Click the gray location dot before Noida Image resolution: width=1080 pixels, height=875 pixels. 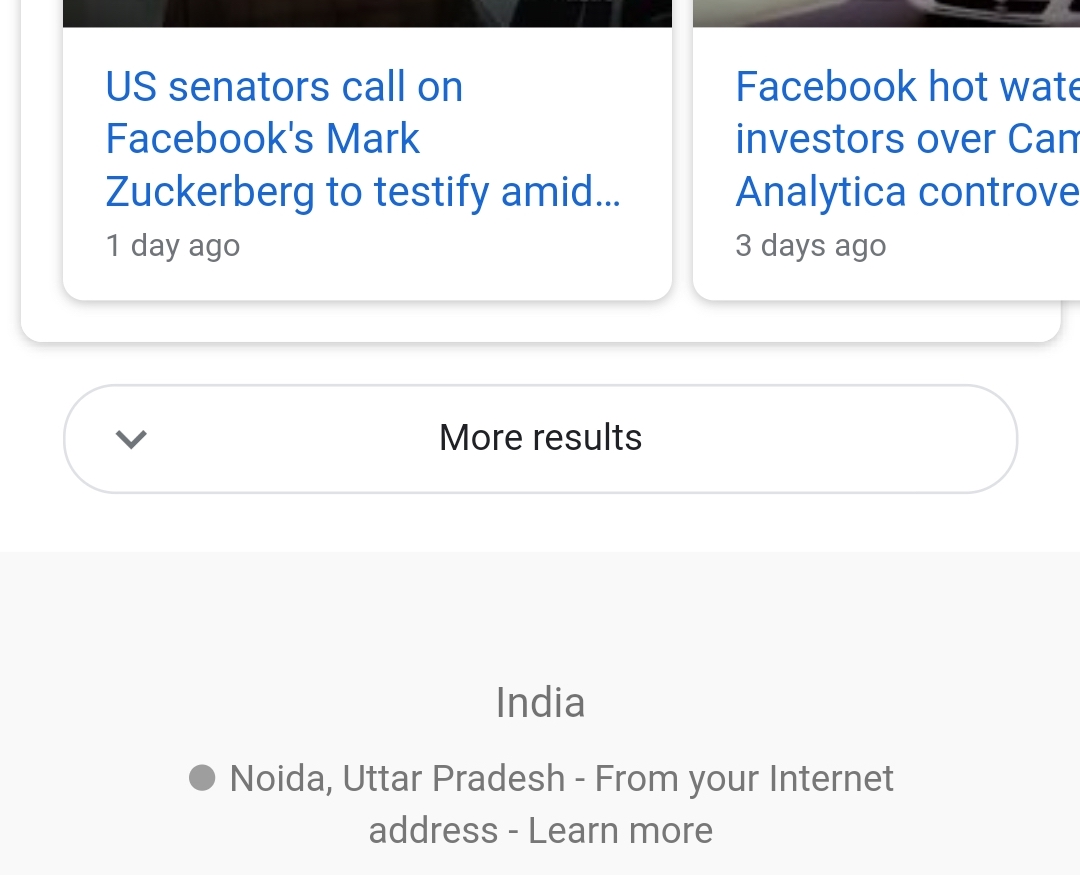tap(202, 778)
